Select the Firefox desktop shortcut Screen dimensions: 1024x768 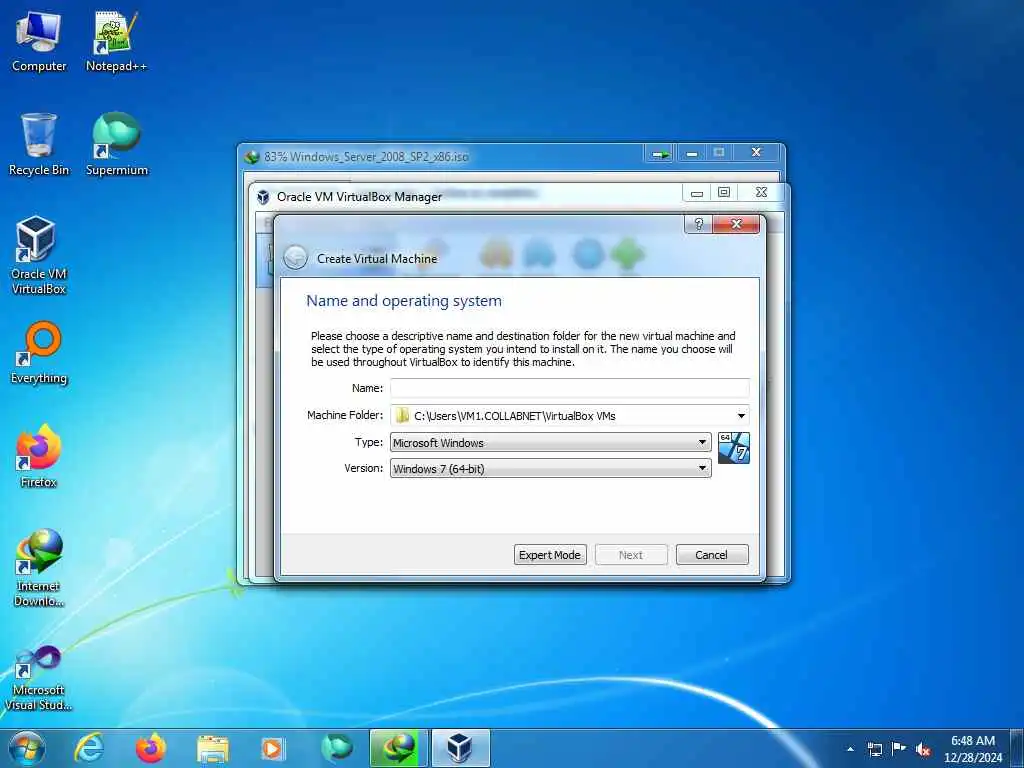(x=39, y=456)
